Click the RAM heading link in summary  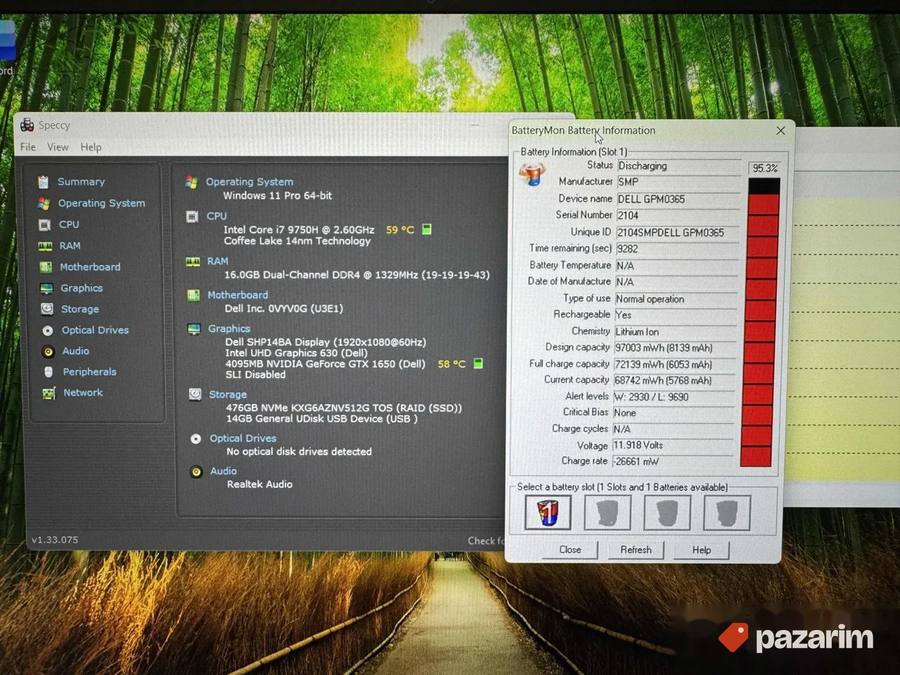click(x=218, y=261)
